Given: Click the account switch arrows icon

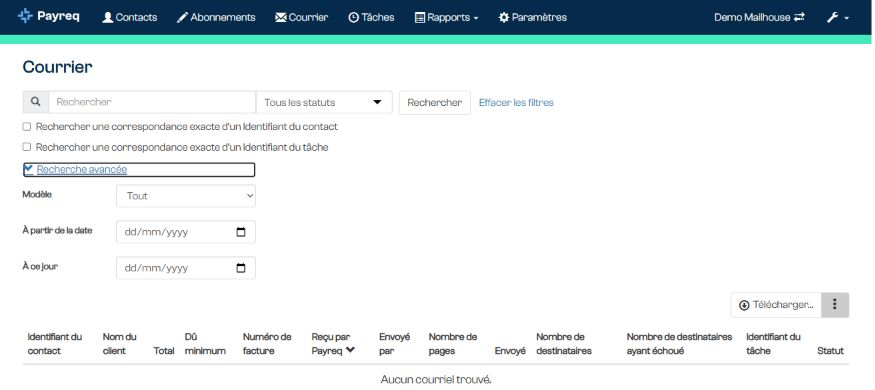Looking at the screenshot, I should 799,17.
